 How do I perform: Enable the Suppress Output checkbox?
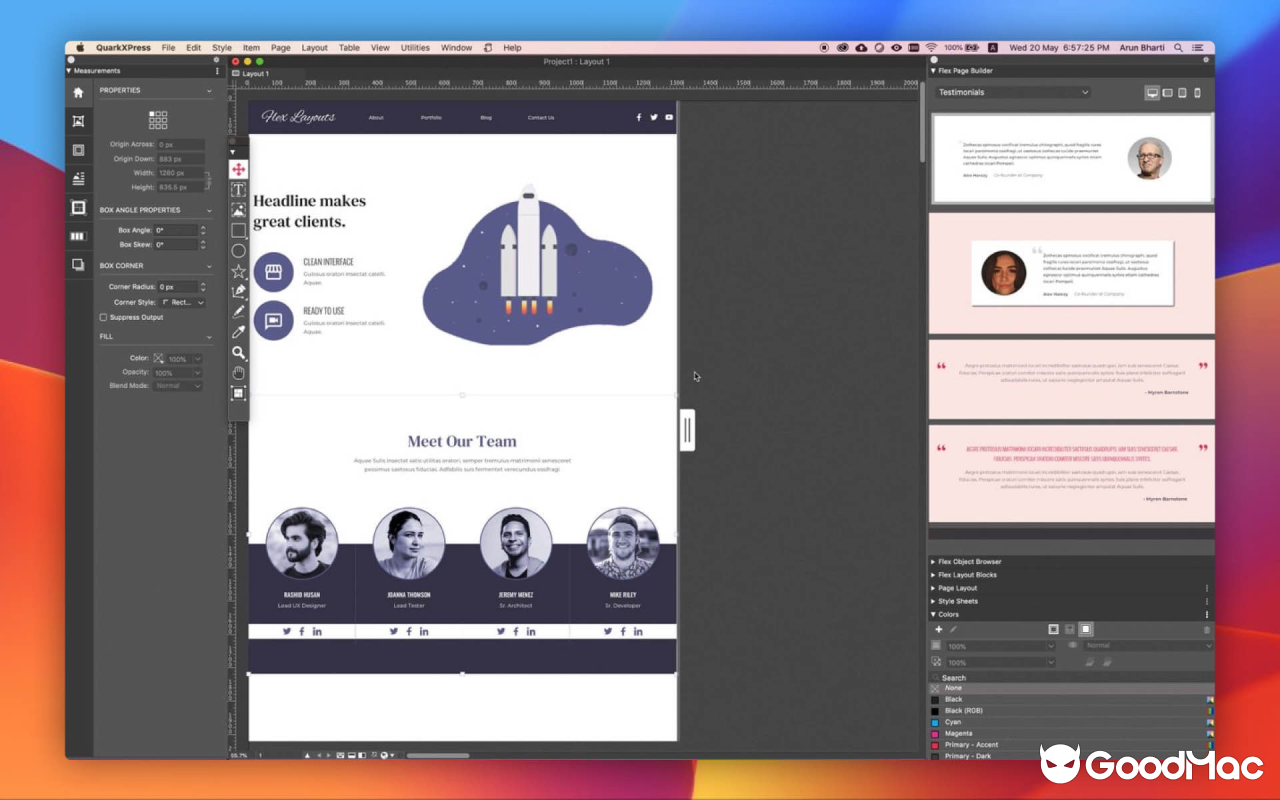103,317
